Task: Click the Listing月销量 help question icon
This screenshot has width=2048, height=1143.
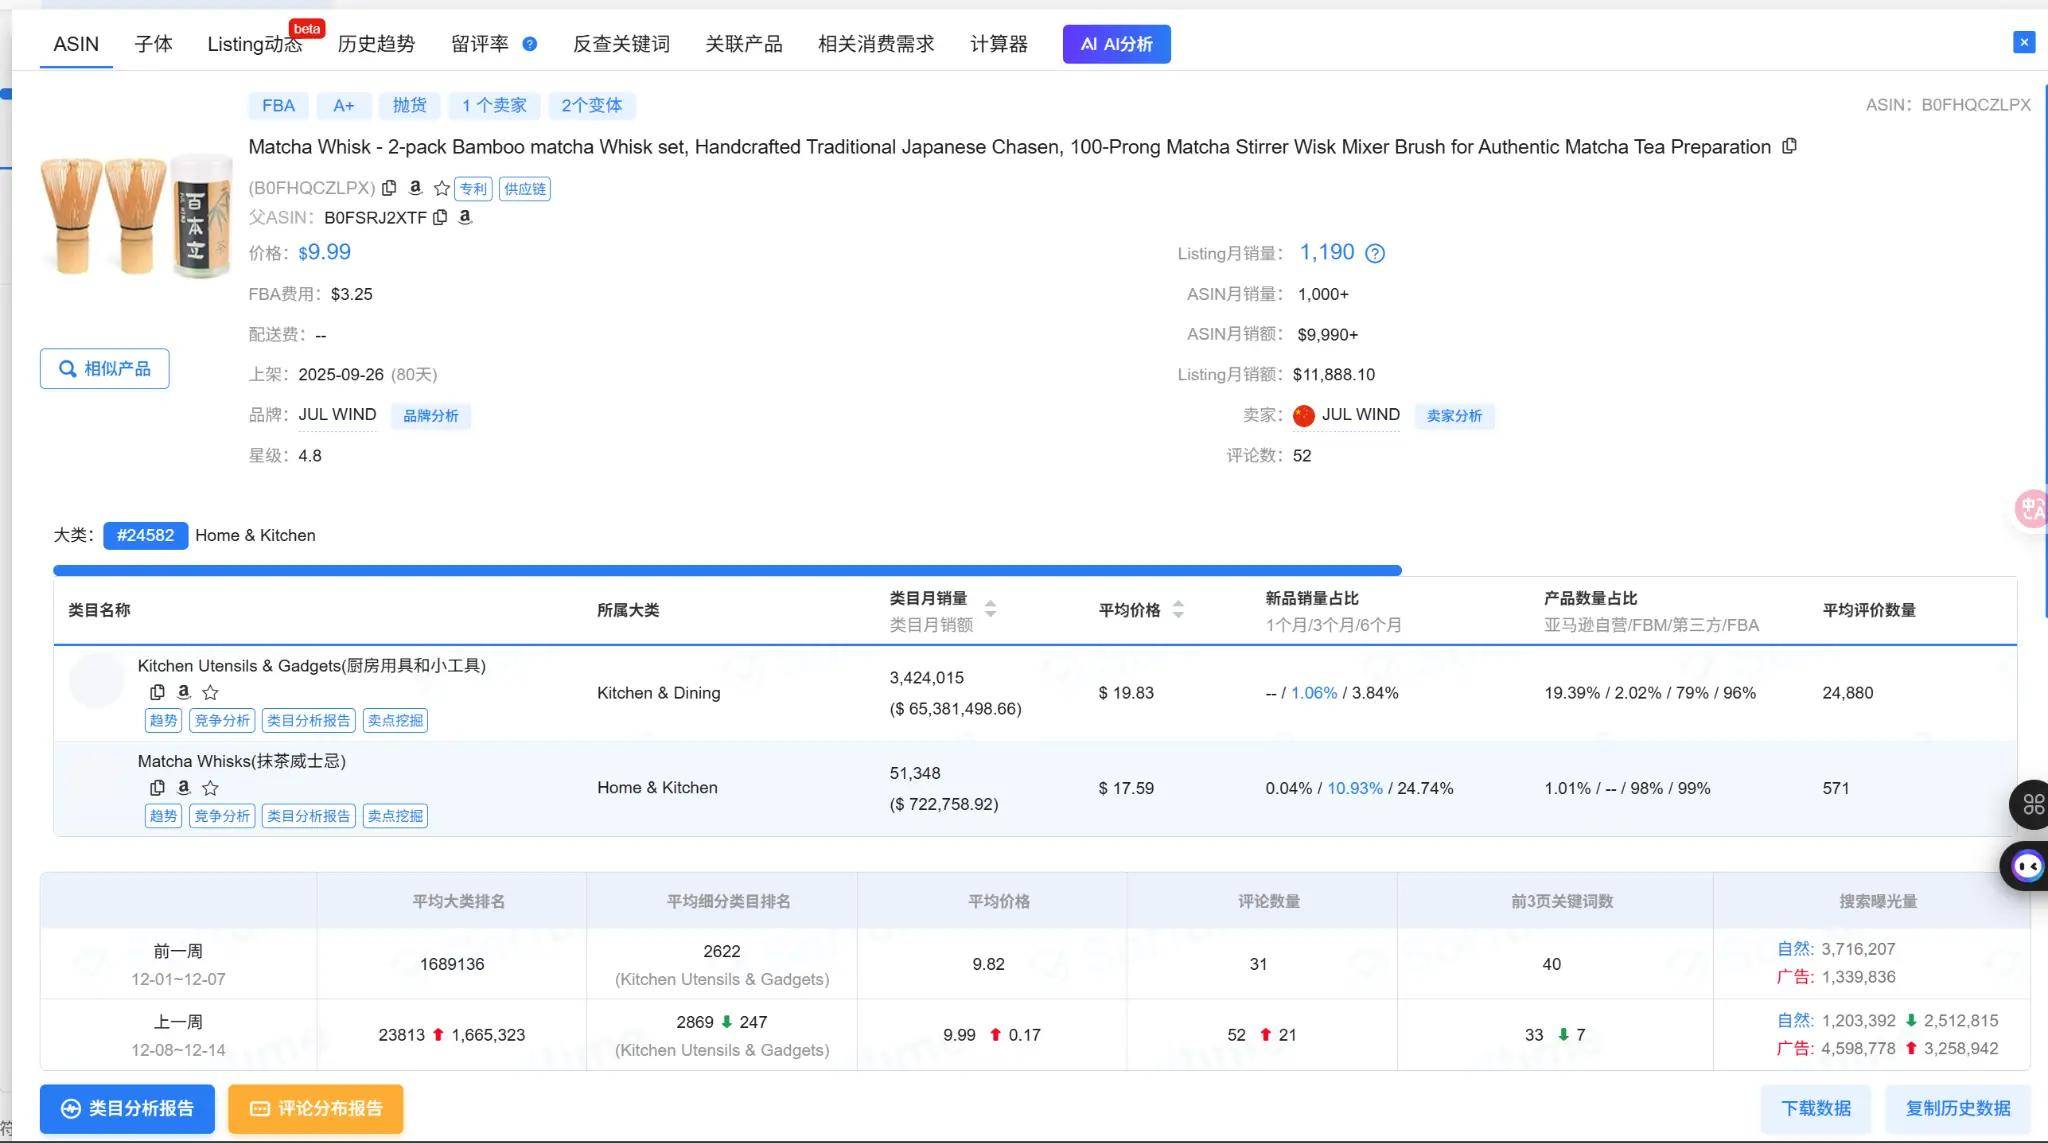Action: [1375, 253]
